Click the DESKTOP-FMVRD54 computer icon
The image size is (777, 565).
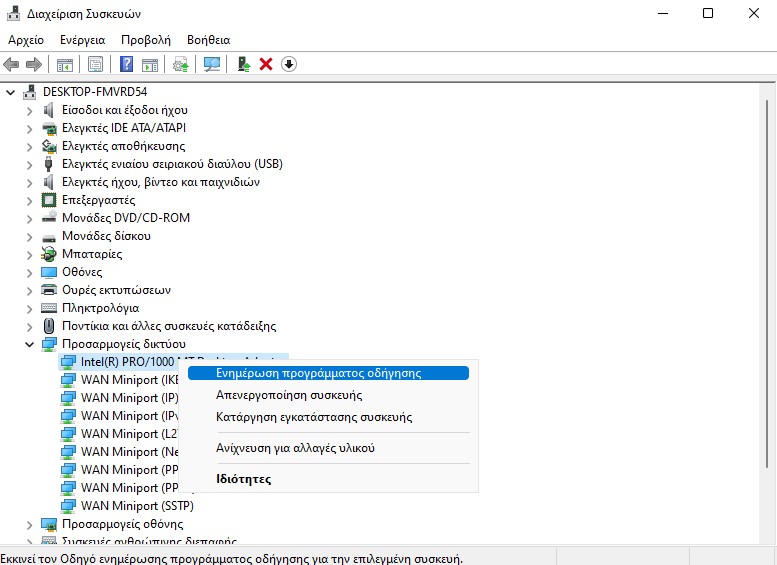coord(30,92)
